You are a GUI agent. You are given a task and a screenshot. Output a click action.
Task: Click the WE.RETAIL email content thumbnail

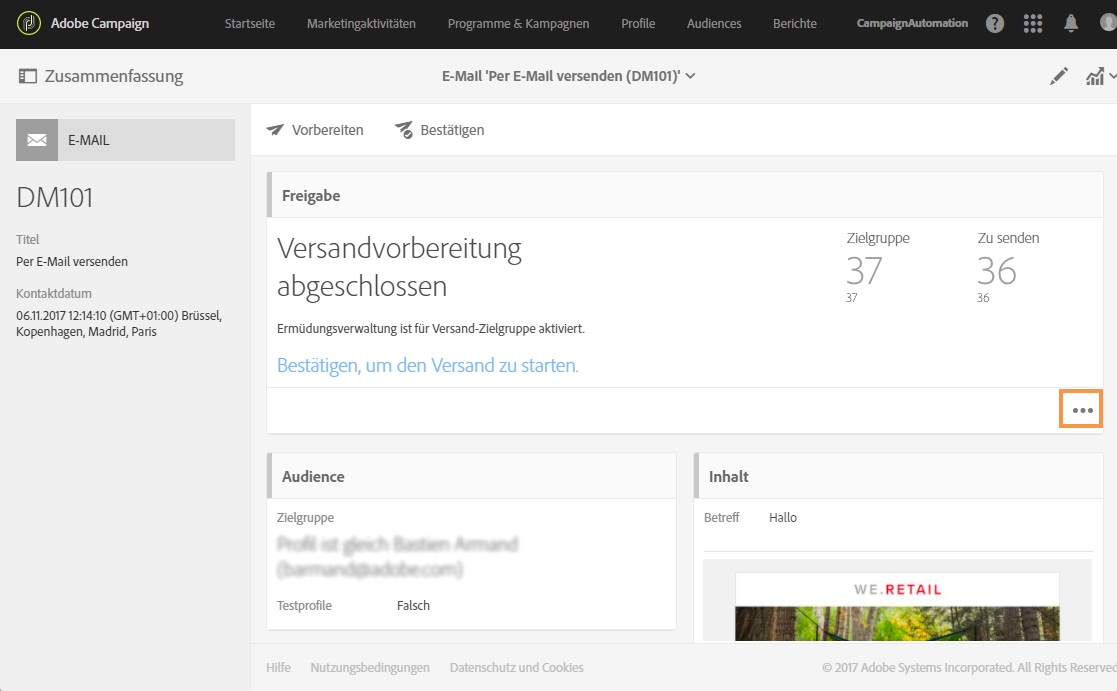tap(897, 605)
